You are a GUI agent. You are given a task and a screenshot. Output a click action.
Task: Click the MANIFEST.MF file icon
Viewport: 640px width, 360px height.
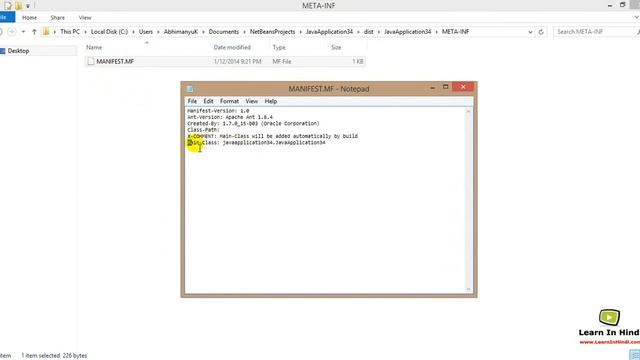click(91, 61)
